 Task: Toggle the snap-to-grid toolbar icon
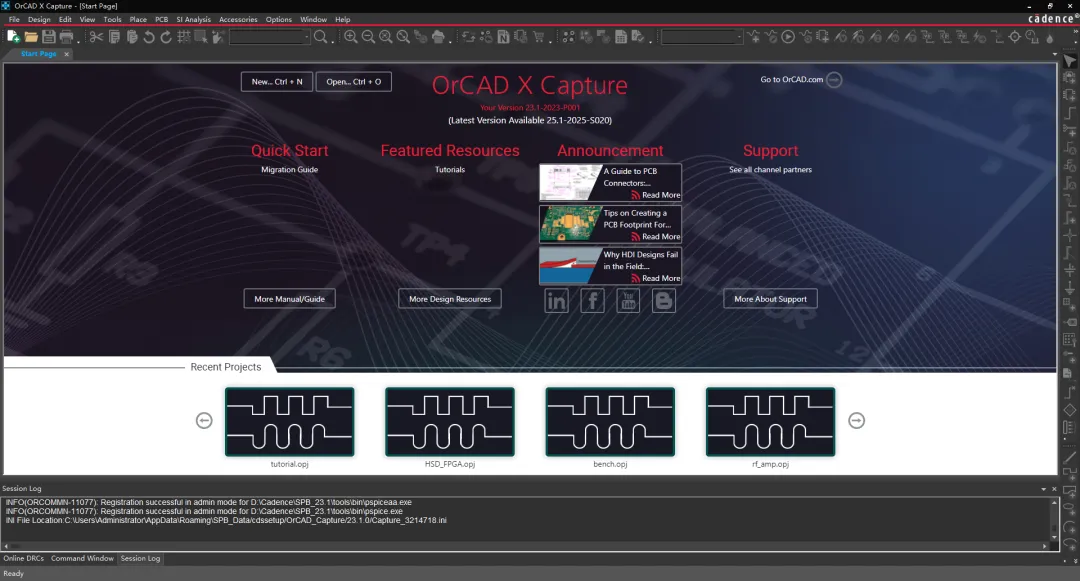[x=184, y=36]
